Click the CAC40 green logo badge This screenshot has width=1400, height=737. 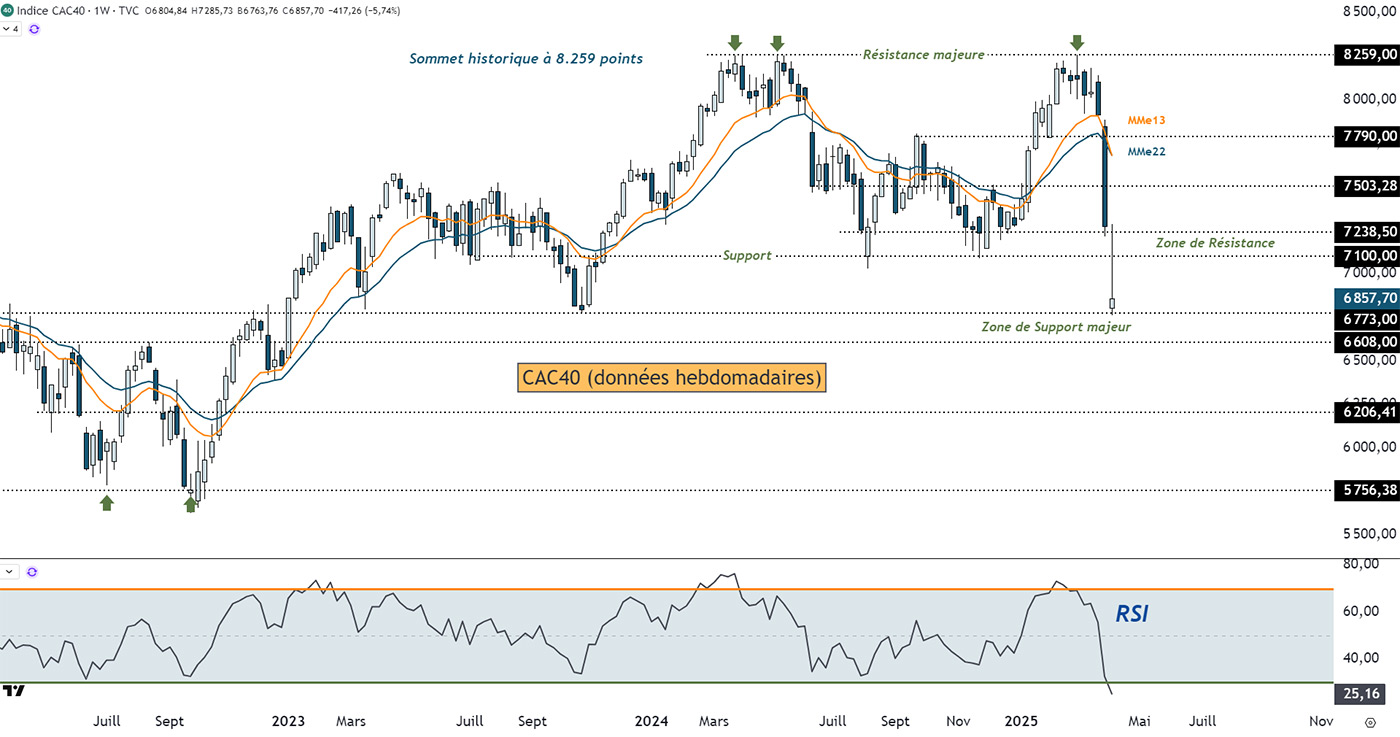coord(7,9)
